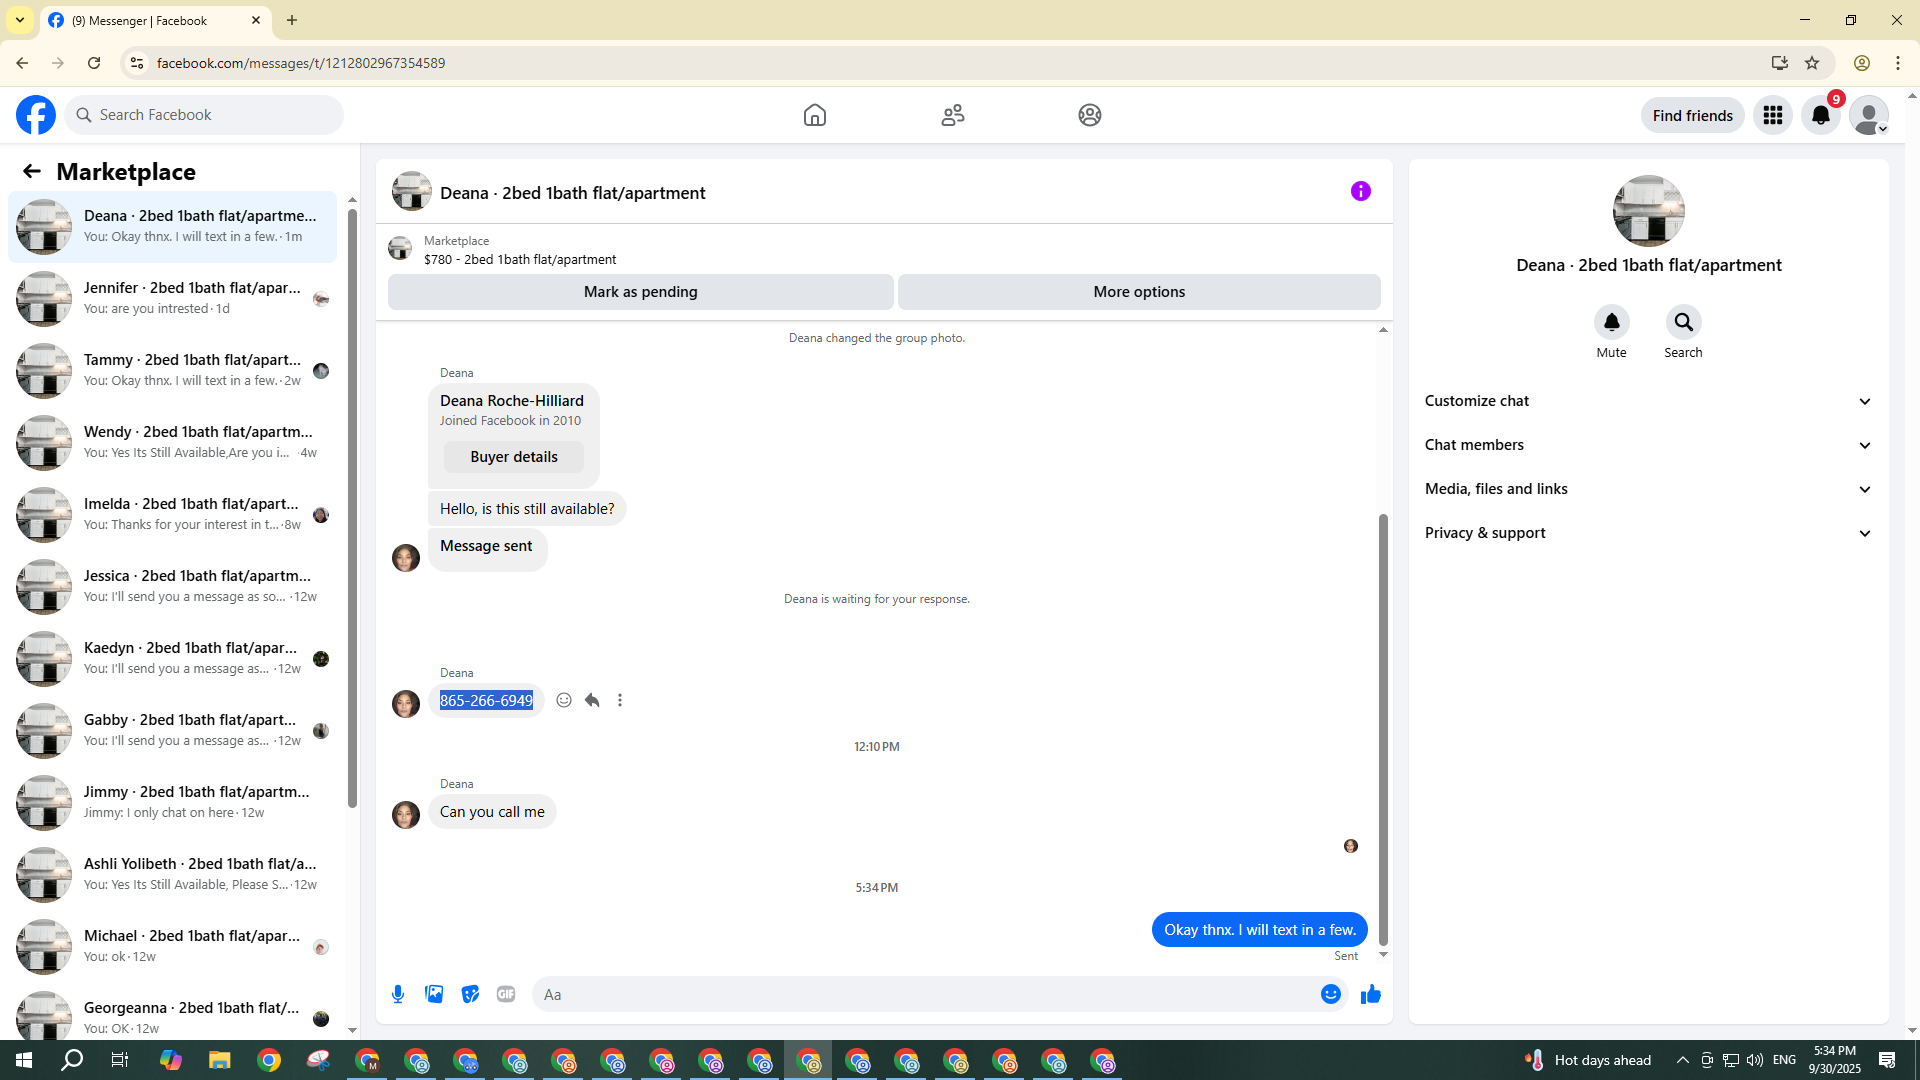Open Kaedyn's conversation
1920x1080 pixels.
tap(172, 659)
